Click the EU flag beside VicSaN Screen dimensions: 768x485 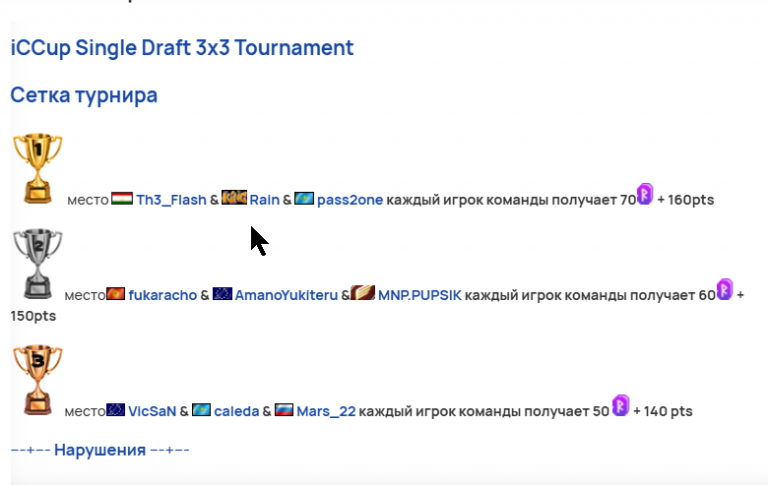[116, 409]
